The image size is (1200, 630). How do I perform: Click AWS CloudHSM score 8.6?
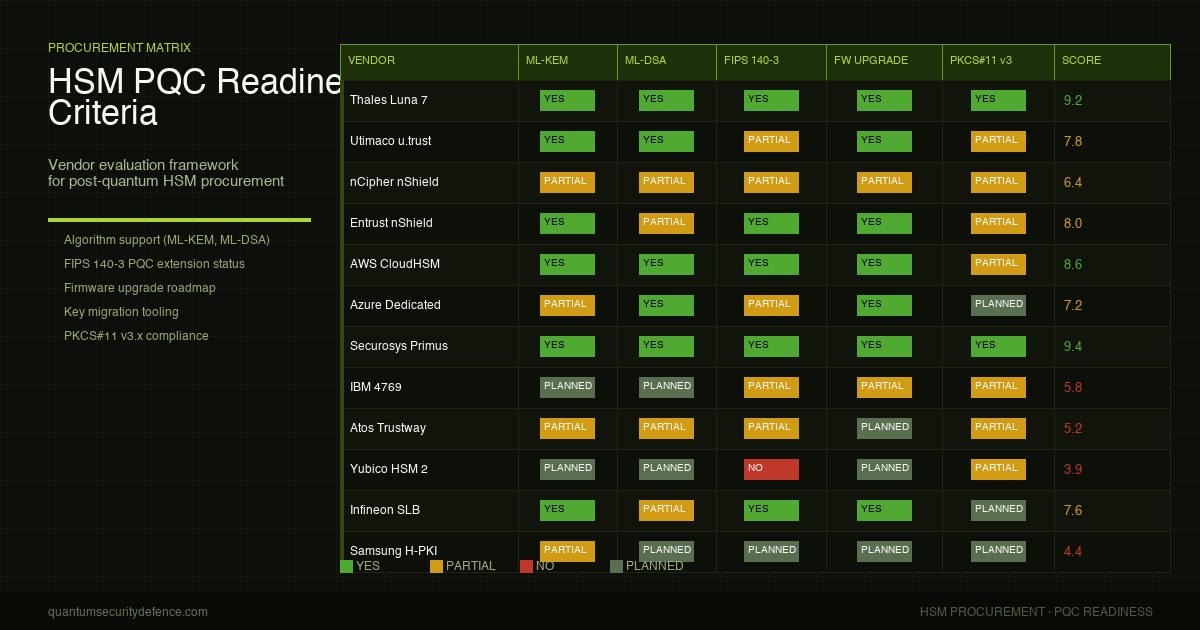(1073, 264)
